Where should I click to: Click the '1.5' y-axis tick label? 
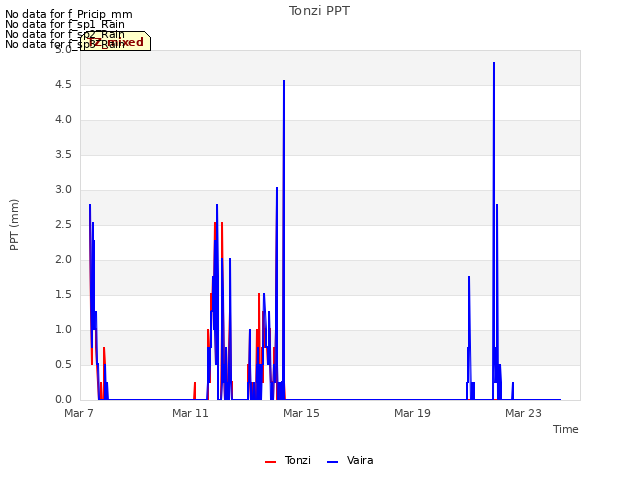63,295
